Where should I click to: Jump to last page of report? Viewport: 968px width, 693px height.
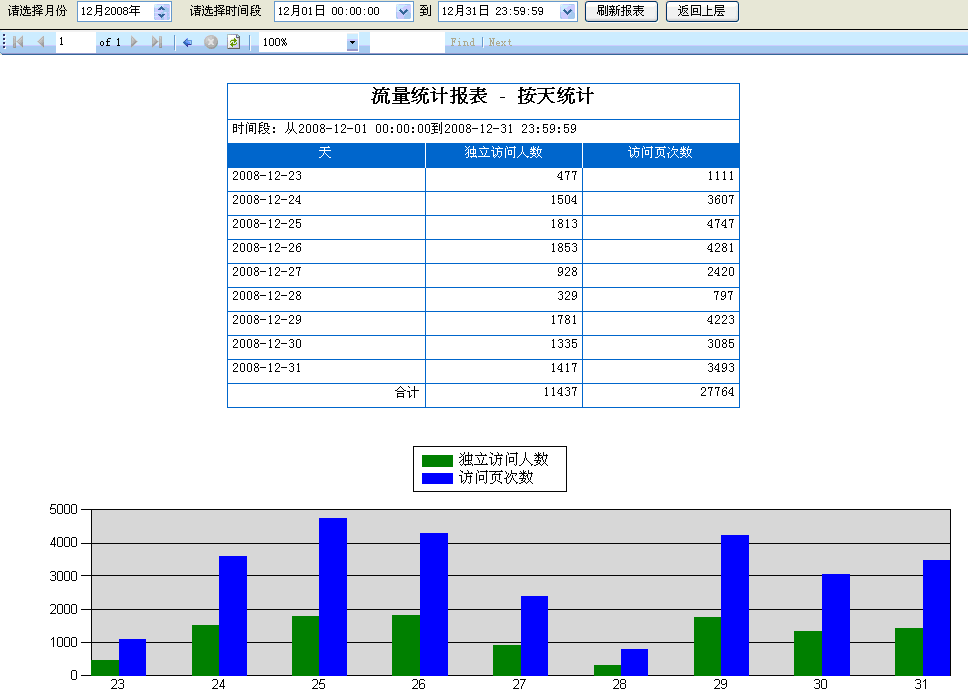click(157, 42)
